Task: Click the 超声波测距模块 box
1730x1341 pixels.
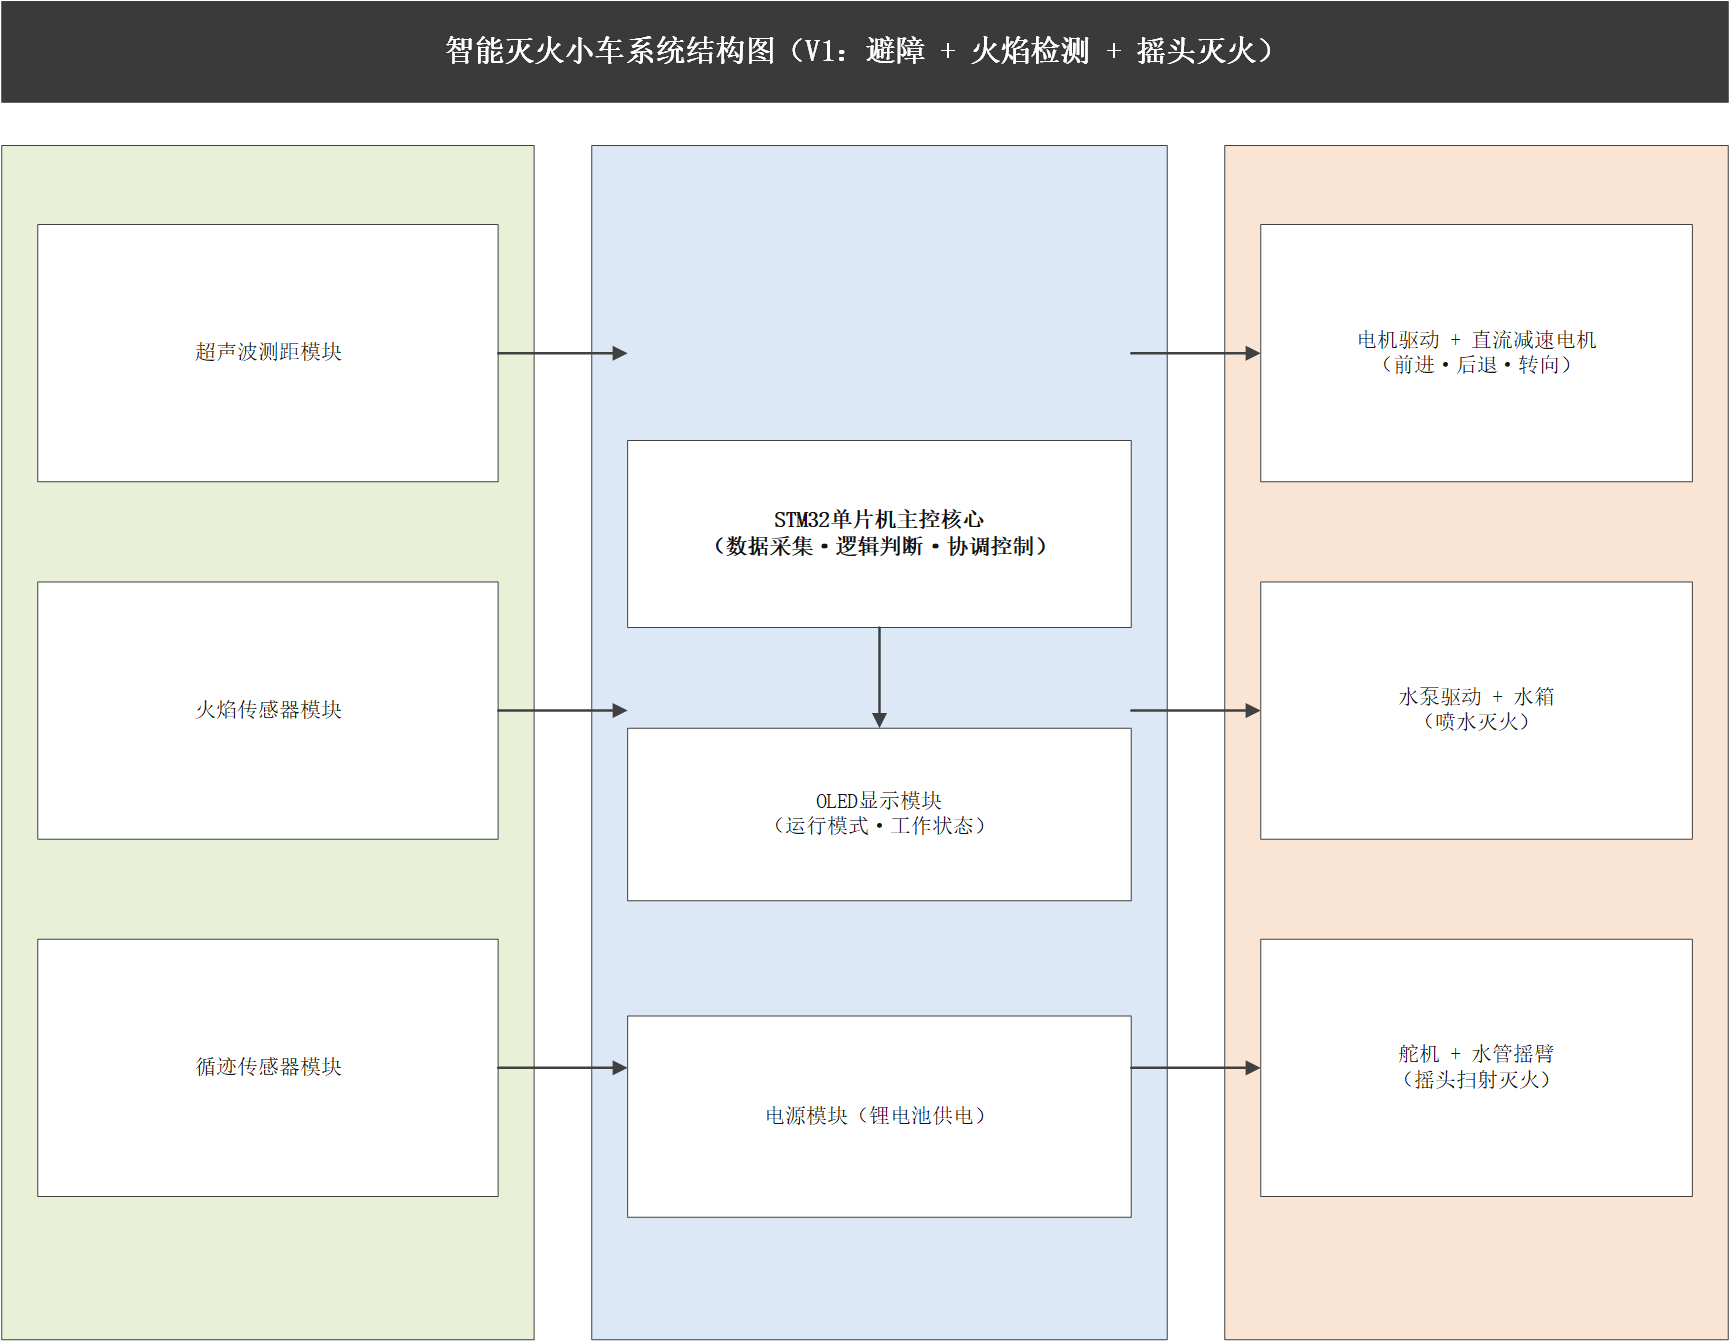Action: (268, 353)
